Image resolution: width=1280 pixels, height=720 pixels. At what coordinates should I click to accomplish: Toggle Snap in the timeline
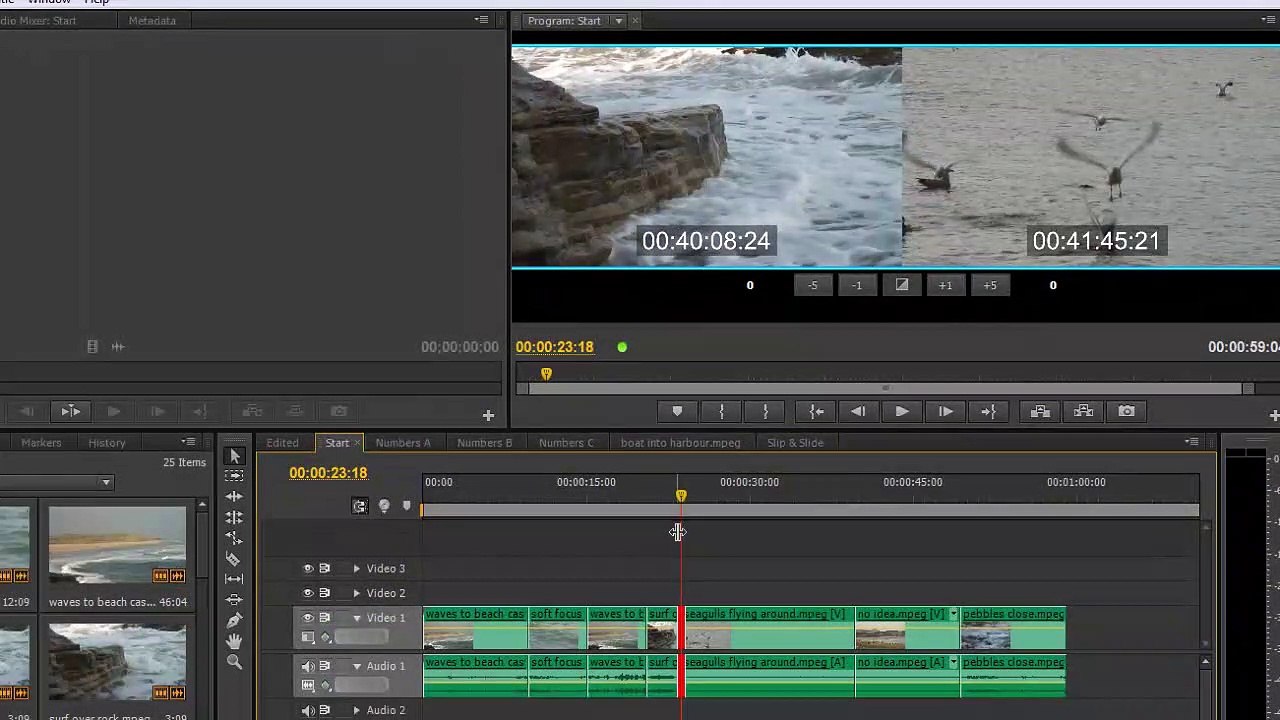point(360,506)
